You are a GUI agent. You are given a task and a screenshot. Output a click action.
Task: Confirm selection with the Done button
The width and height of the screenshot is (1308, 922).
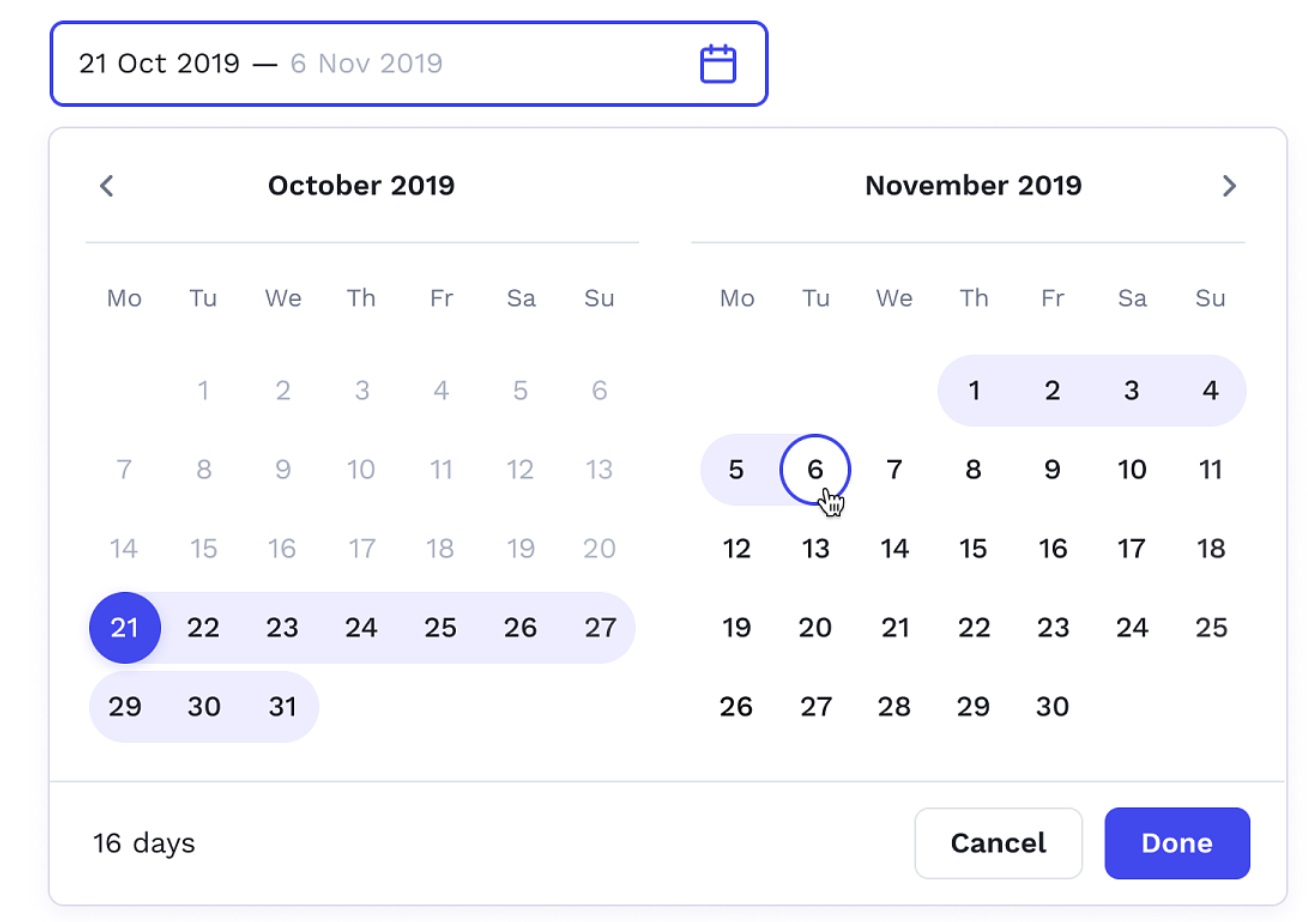[x=1177, y=843]
